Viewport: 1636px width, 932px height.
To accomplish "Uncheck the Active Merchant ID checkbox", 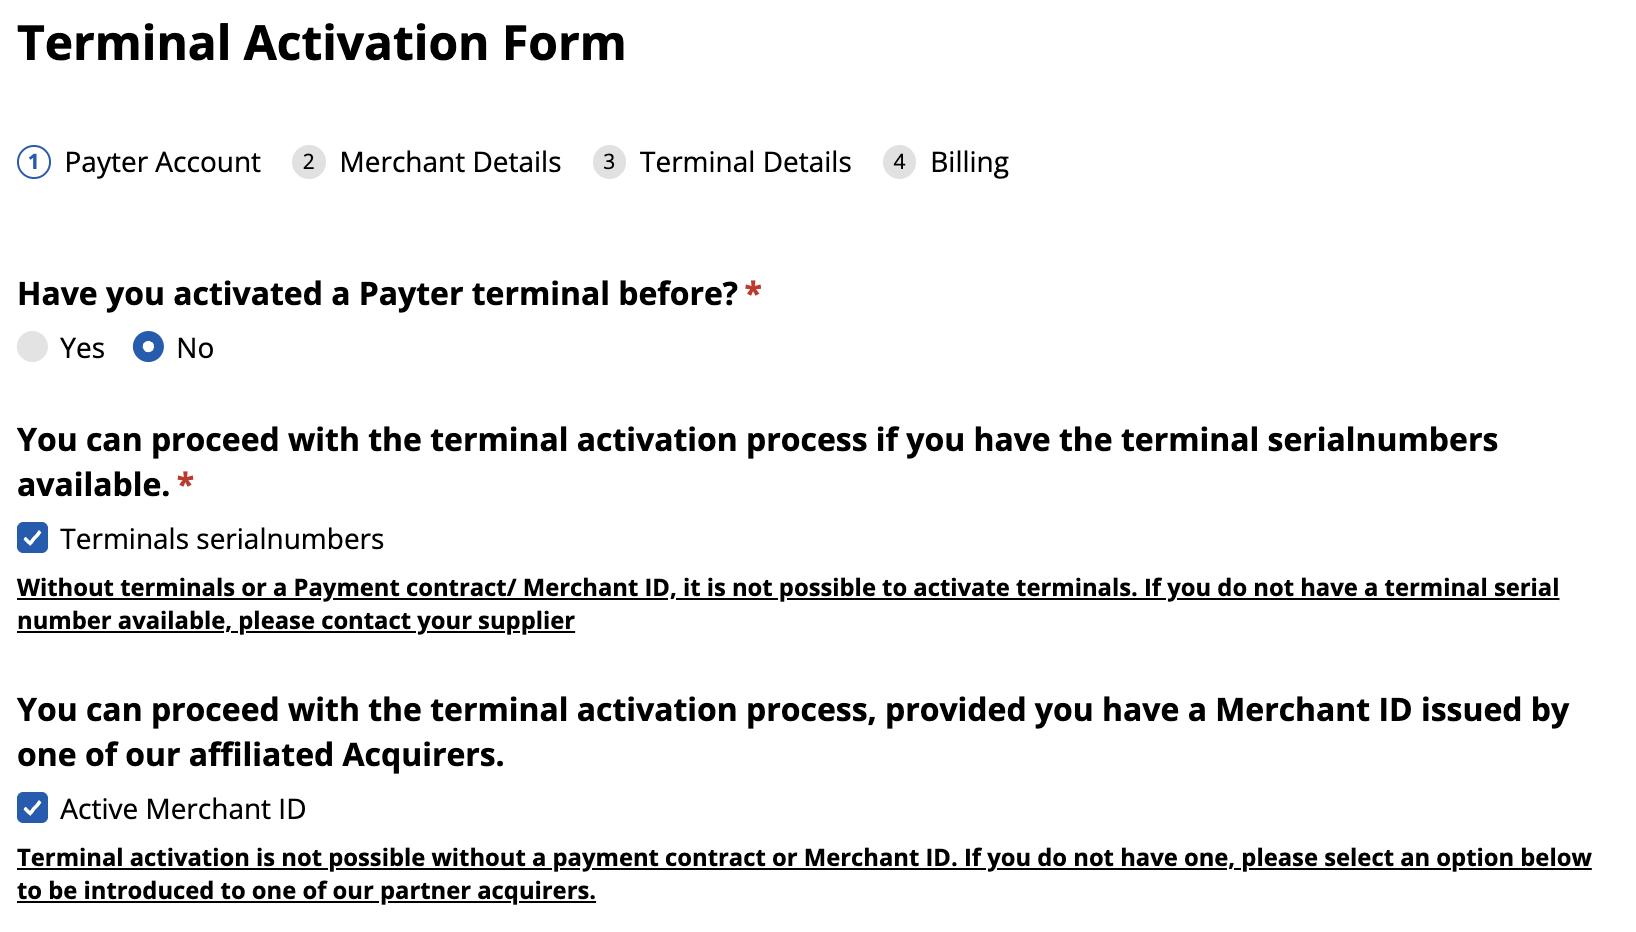I will [x=33, y=808].
